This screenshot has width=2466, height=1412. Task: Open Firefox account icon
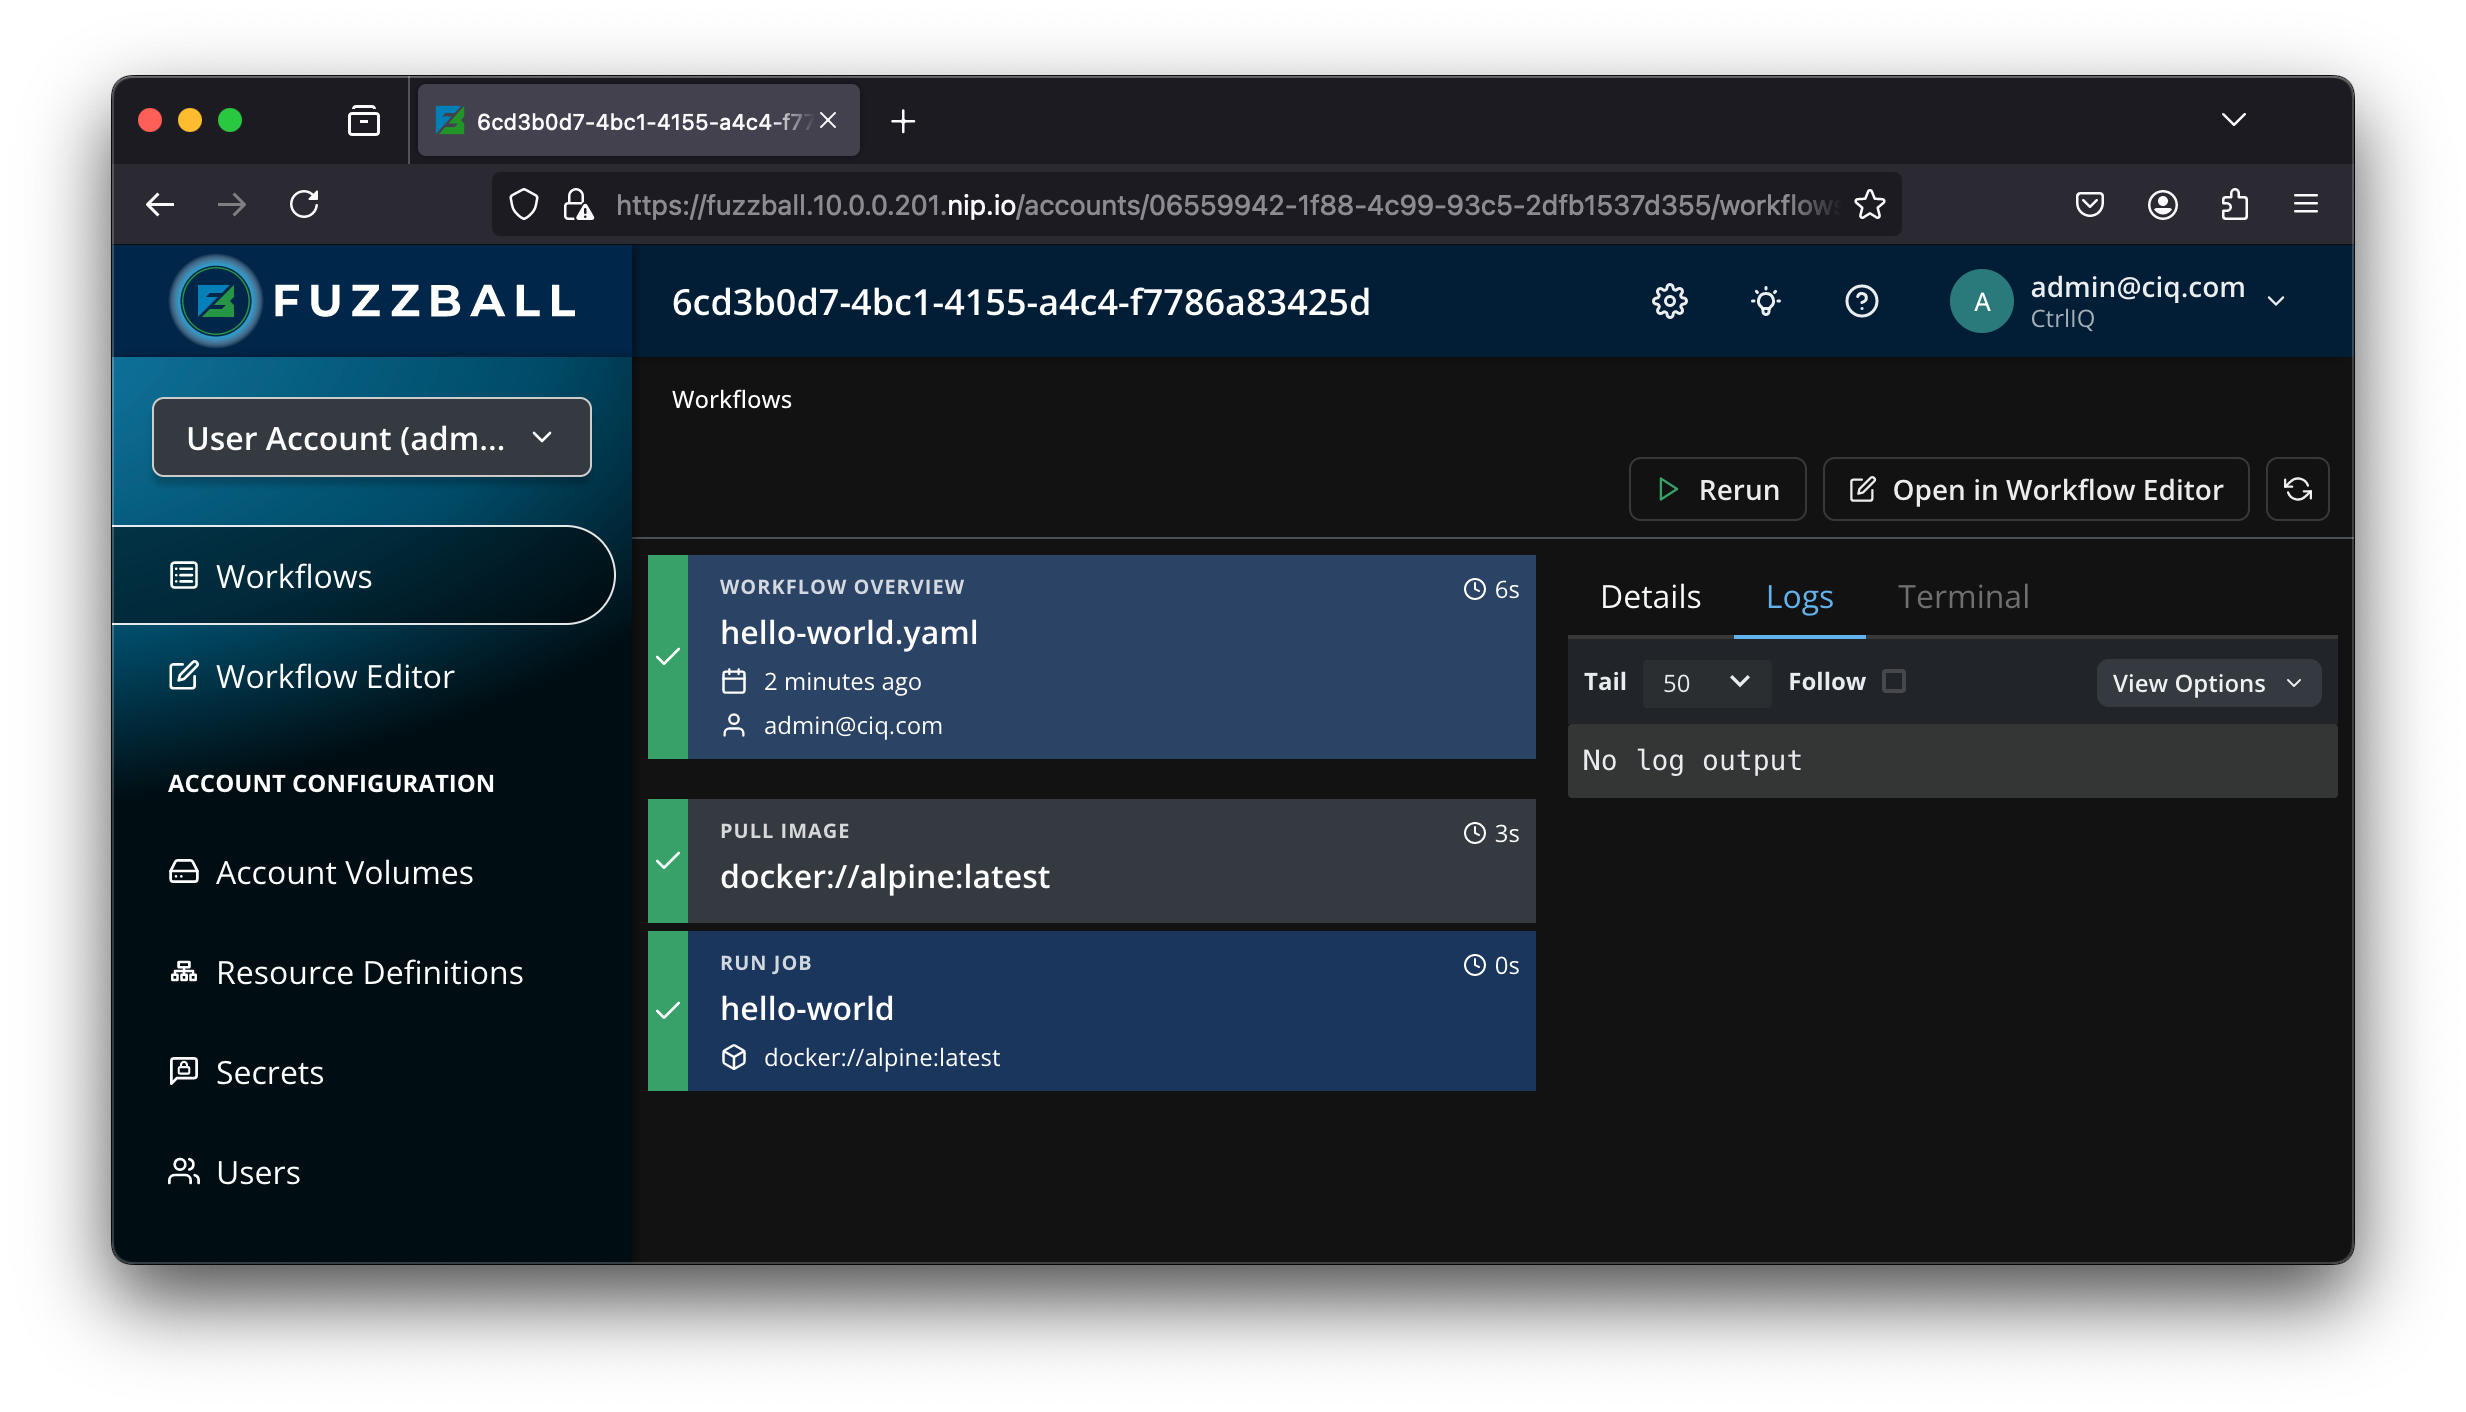2162,205
